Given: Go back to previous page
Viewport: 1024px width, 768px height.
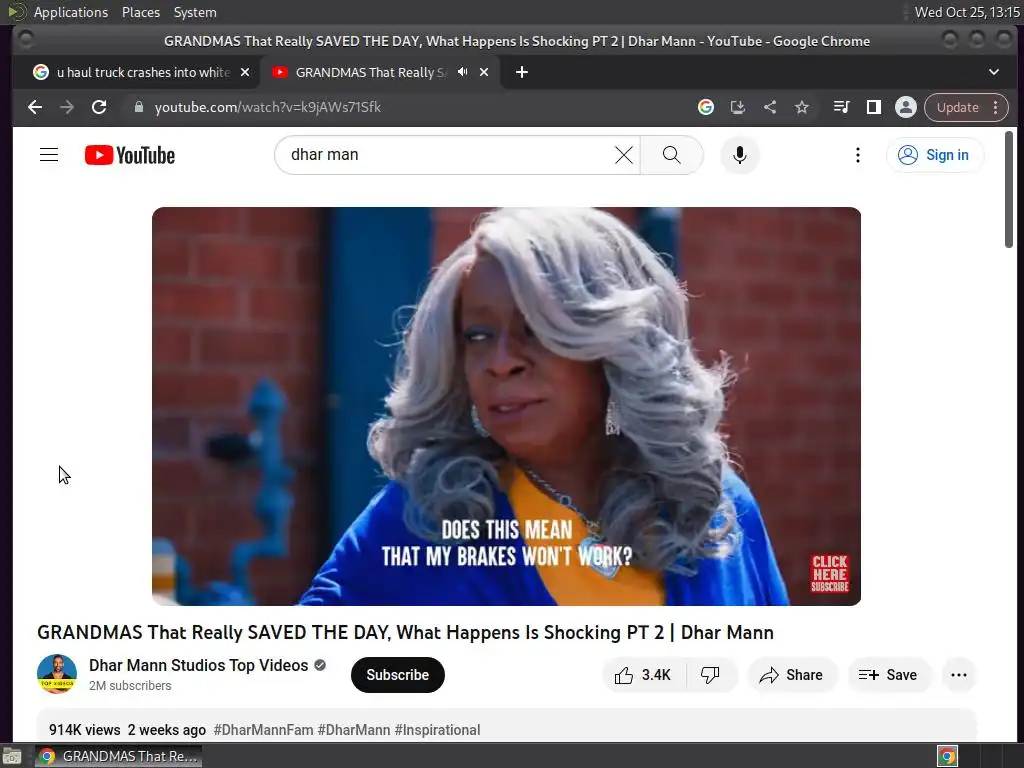Looking at the screenshot, I should [35, 107].
